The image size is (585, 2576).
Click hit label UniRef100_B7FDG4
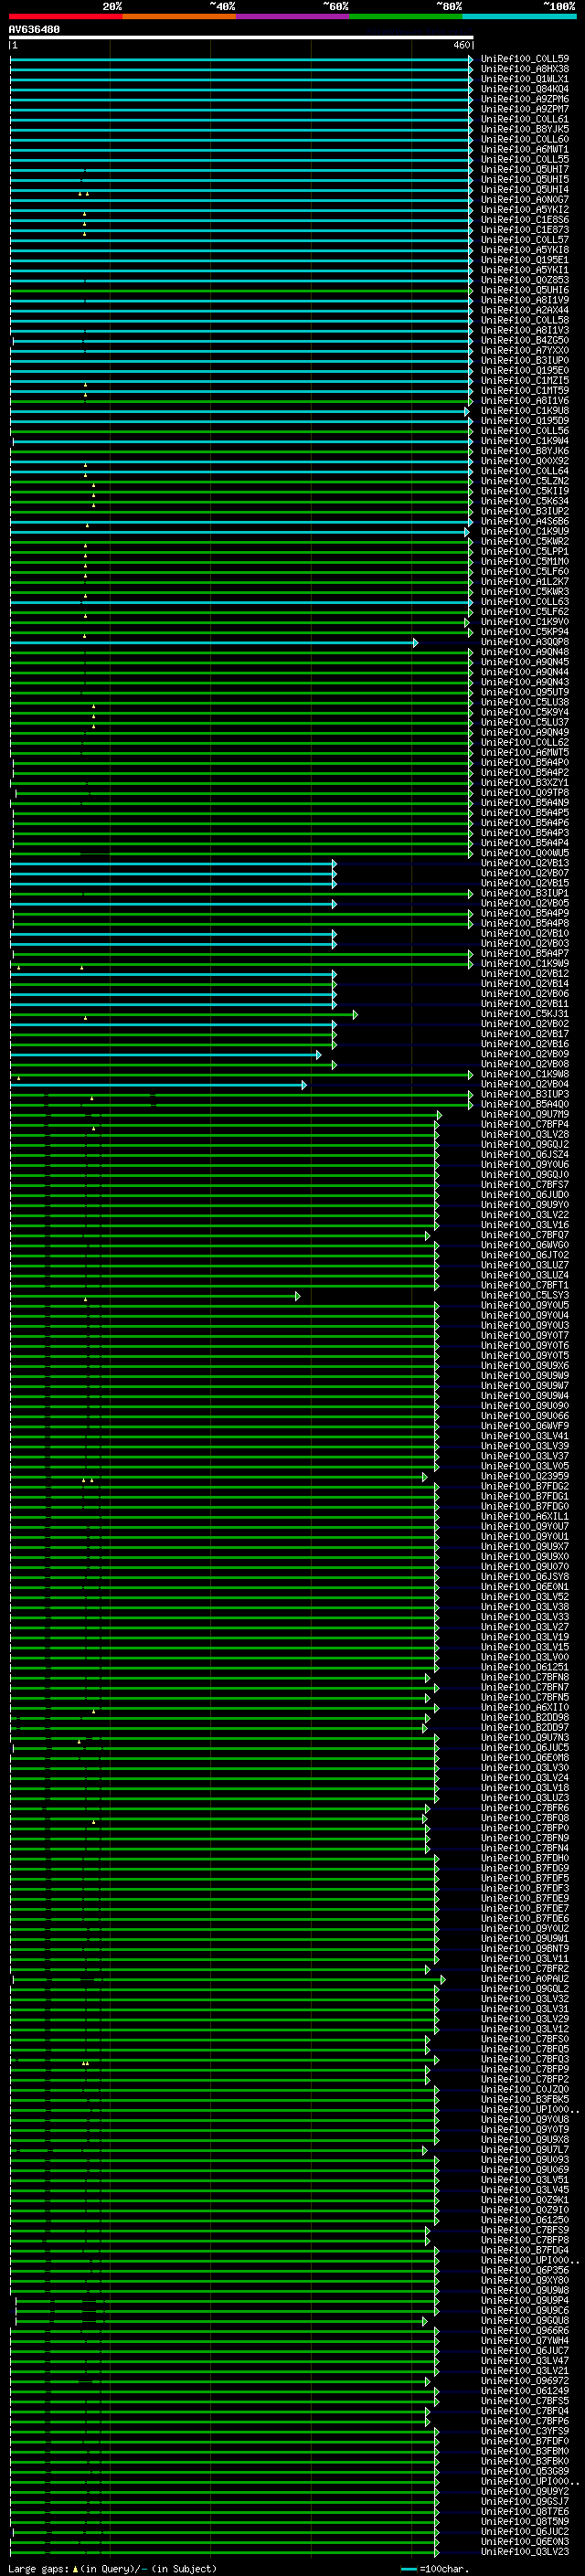tap(525, 2251)
